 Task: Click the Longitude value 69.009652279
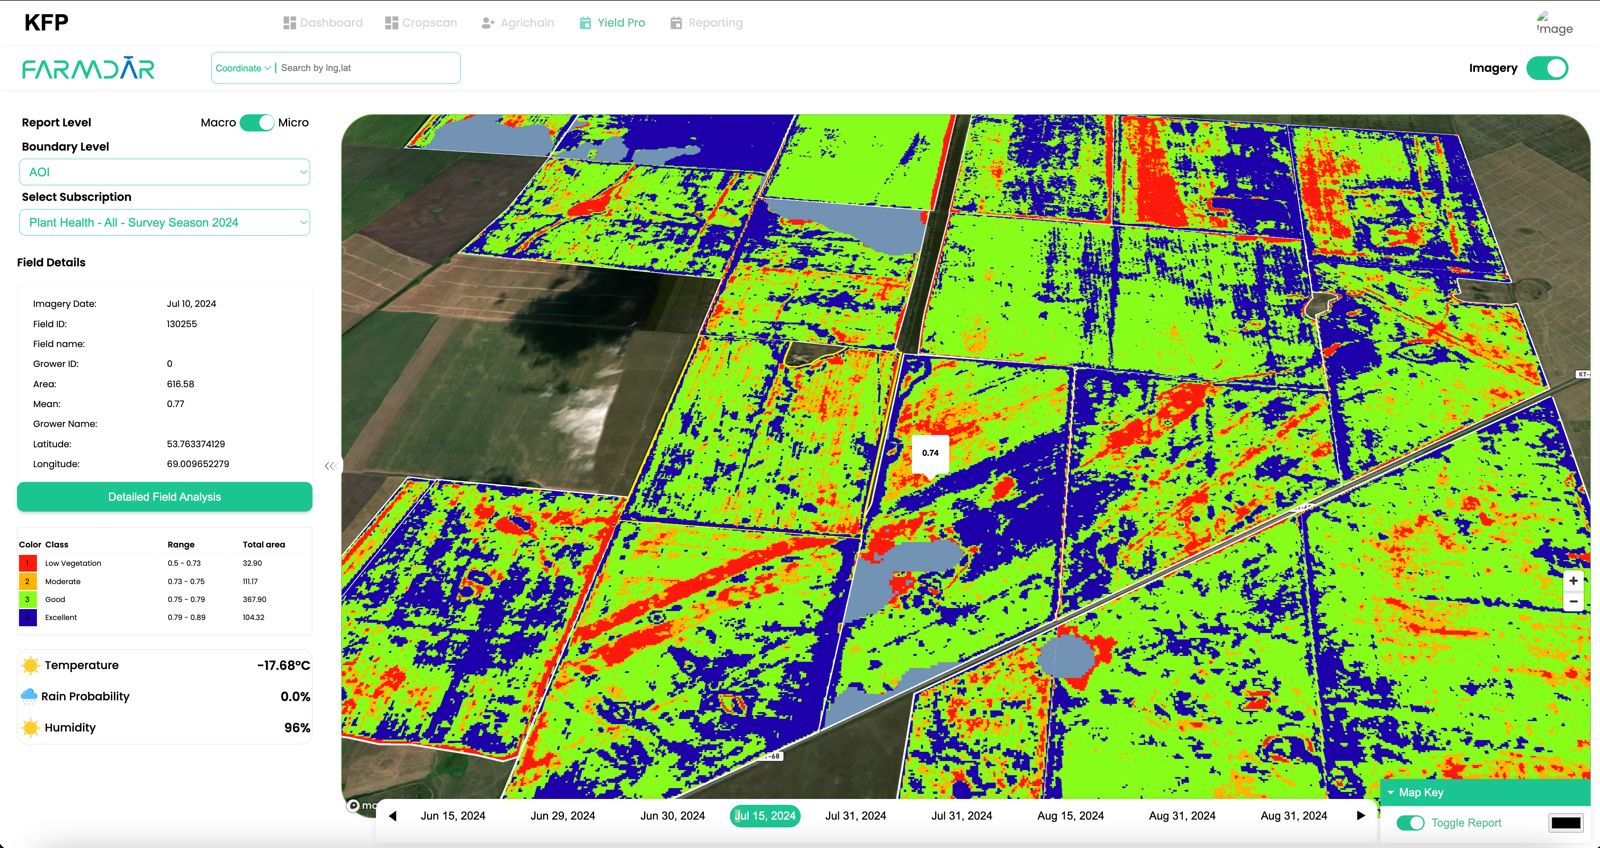click(198, 464)
